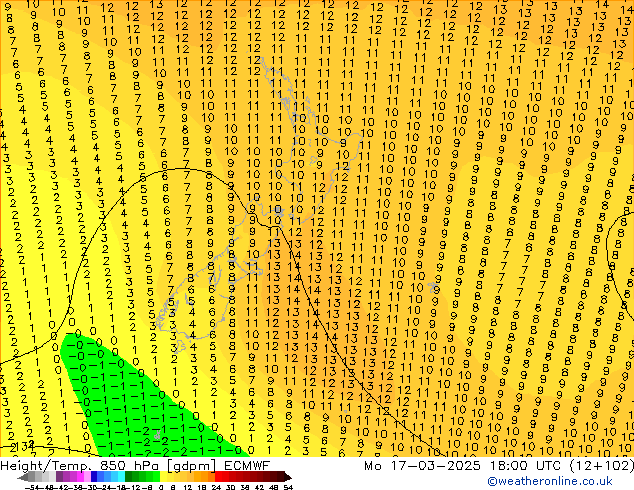Click the cyan segment of the temperature color scale
This screenshot has height=490, width=634.
pyautogui.click(x=122, y=477)
